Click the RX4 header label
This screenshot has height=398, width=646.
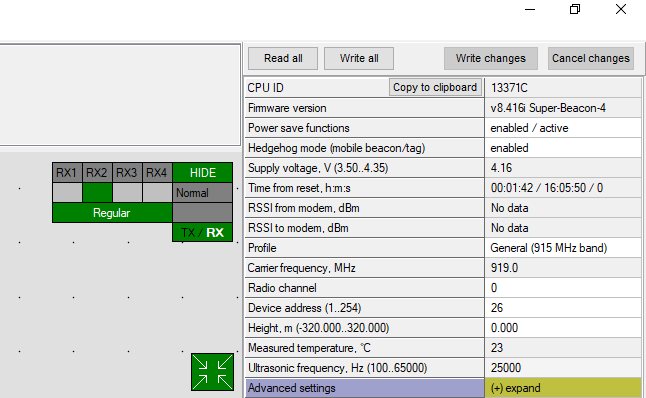pos(157,172)
